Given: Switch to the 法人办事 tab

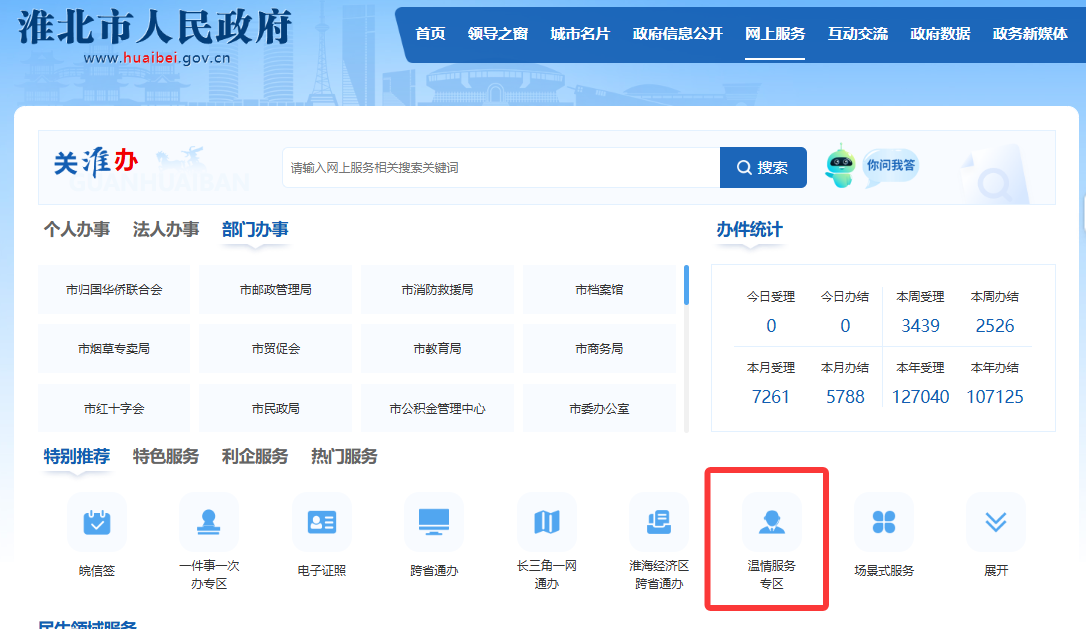Looking at the screenshot, I should tap(166, 230).
